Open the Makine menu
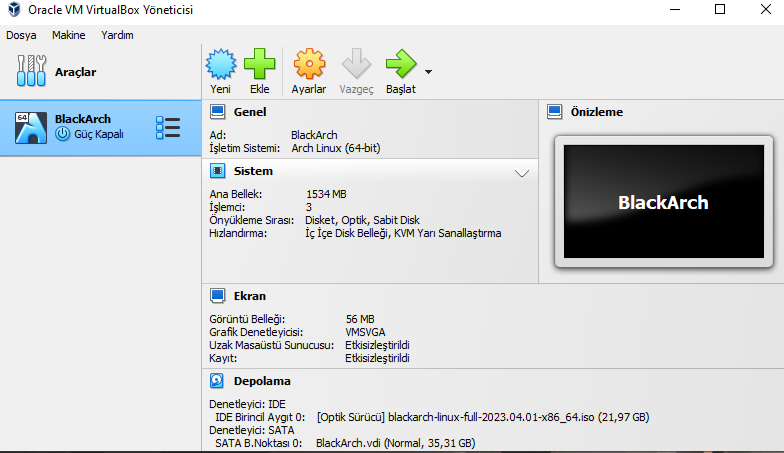This screenshot has width=784, height=453. click(68, 35)
